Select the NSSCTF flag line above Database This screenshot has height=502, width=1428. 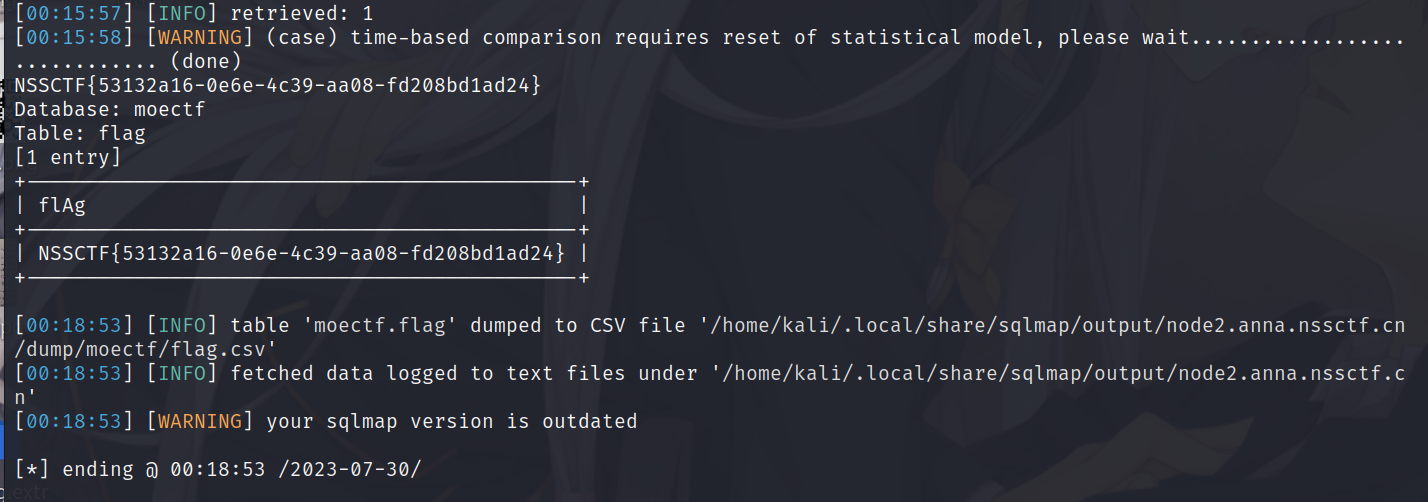click(x=277, y=86)
